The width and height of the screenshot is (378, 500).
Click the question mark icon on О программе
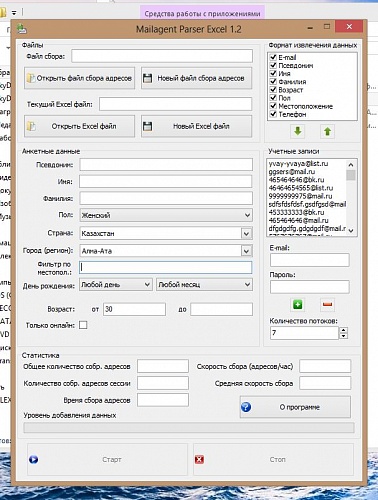(246, 407)
